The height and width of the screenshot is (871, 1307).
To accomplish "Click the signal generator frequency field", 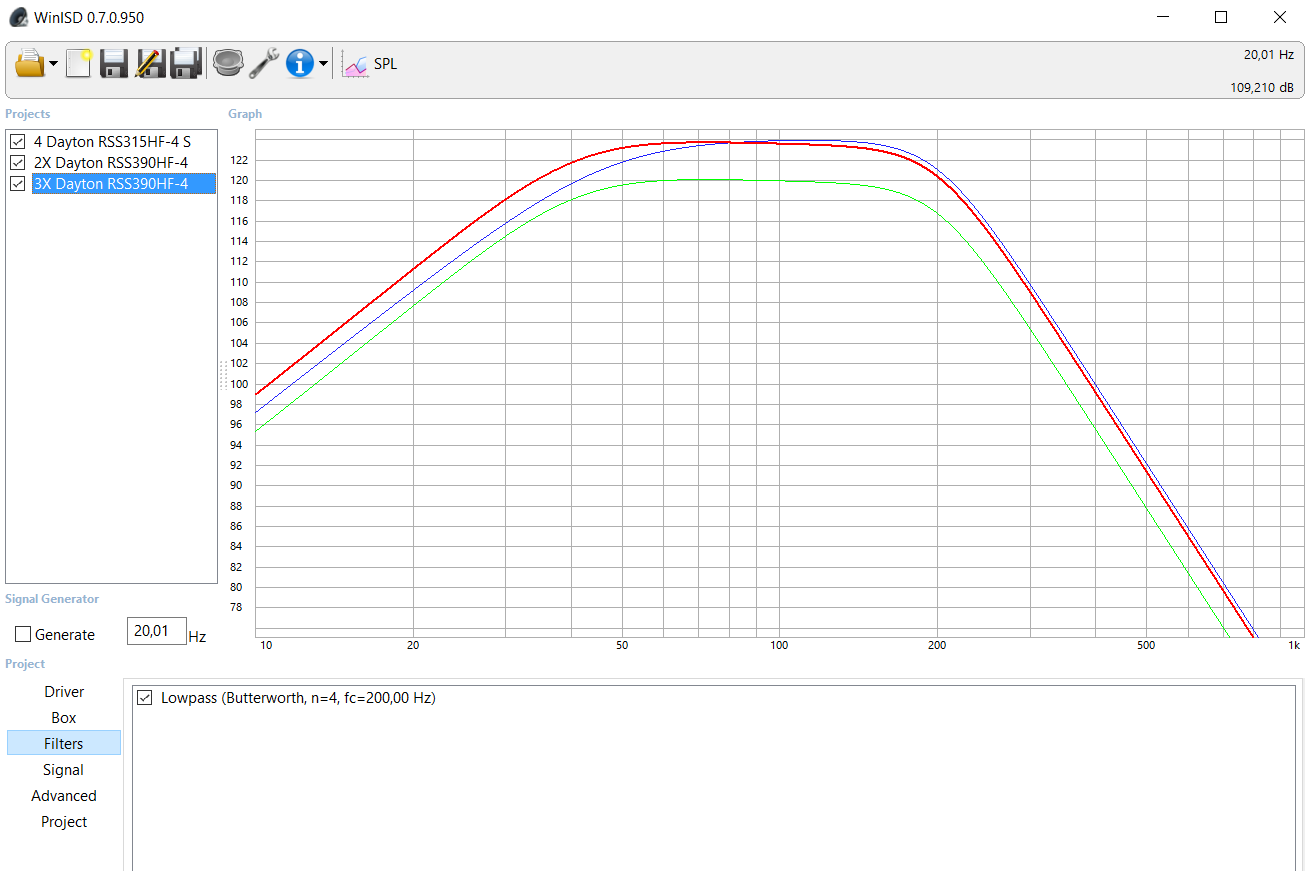I will pos(156,631).
